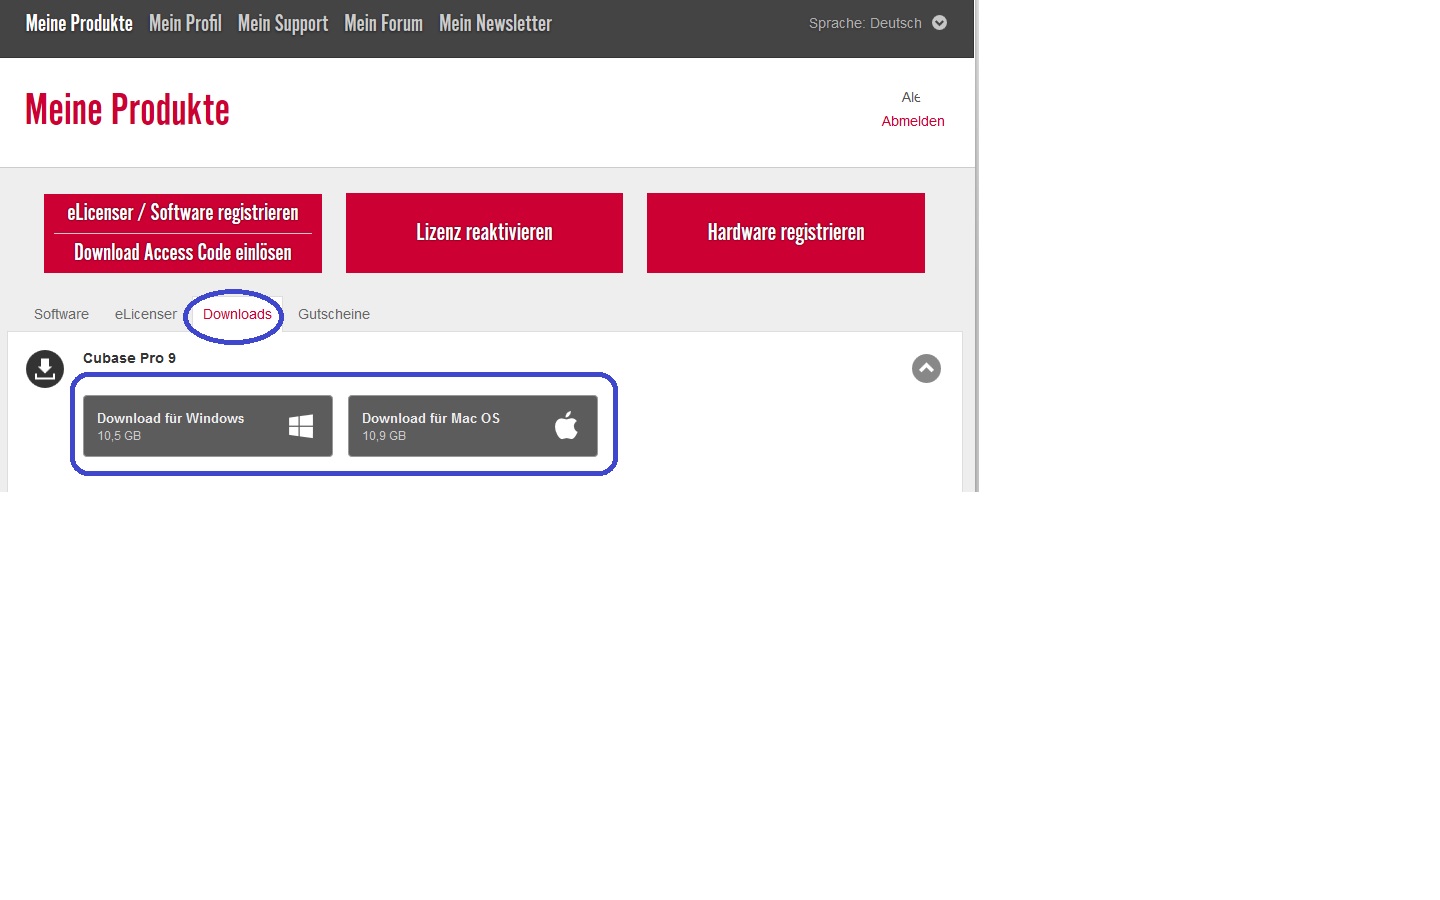Click the Hardware registrieren button
The width and height of the screenshot is (1440, 900).
[x=786, y=233]
